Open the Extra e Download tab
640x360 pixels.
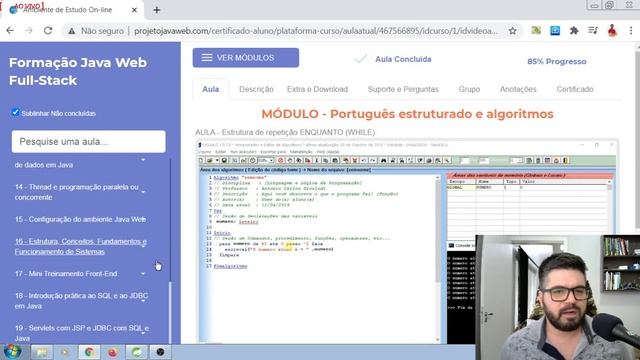[317, 89]
